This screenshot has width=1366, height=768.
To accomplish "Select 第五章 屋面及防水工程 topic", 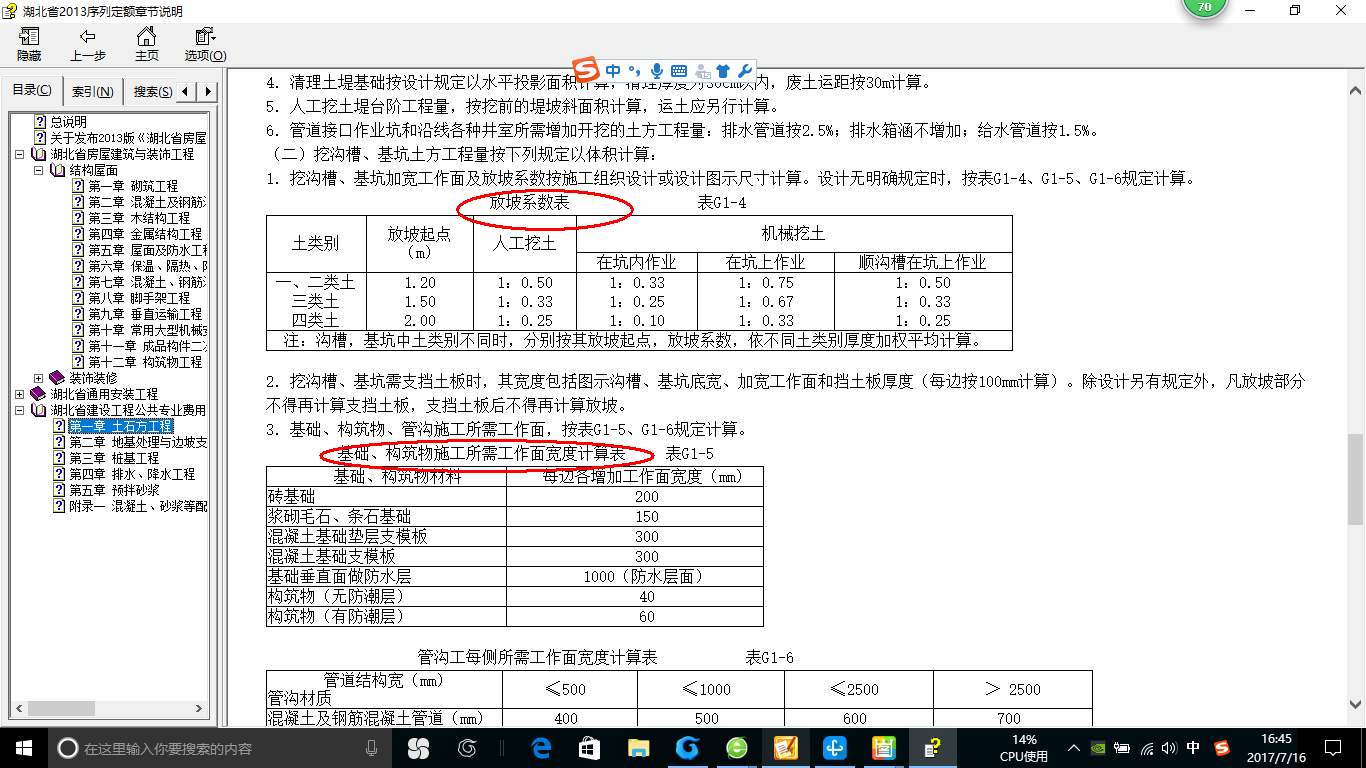I will click(147, 250).
